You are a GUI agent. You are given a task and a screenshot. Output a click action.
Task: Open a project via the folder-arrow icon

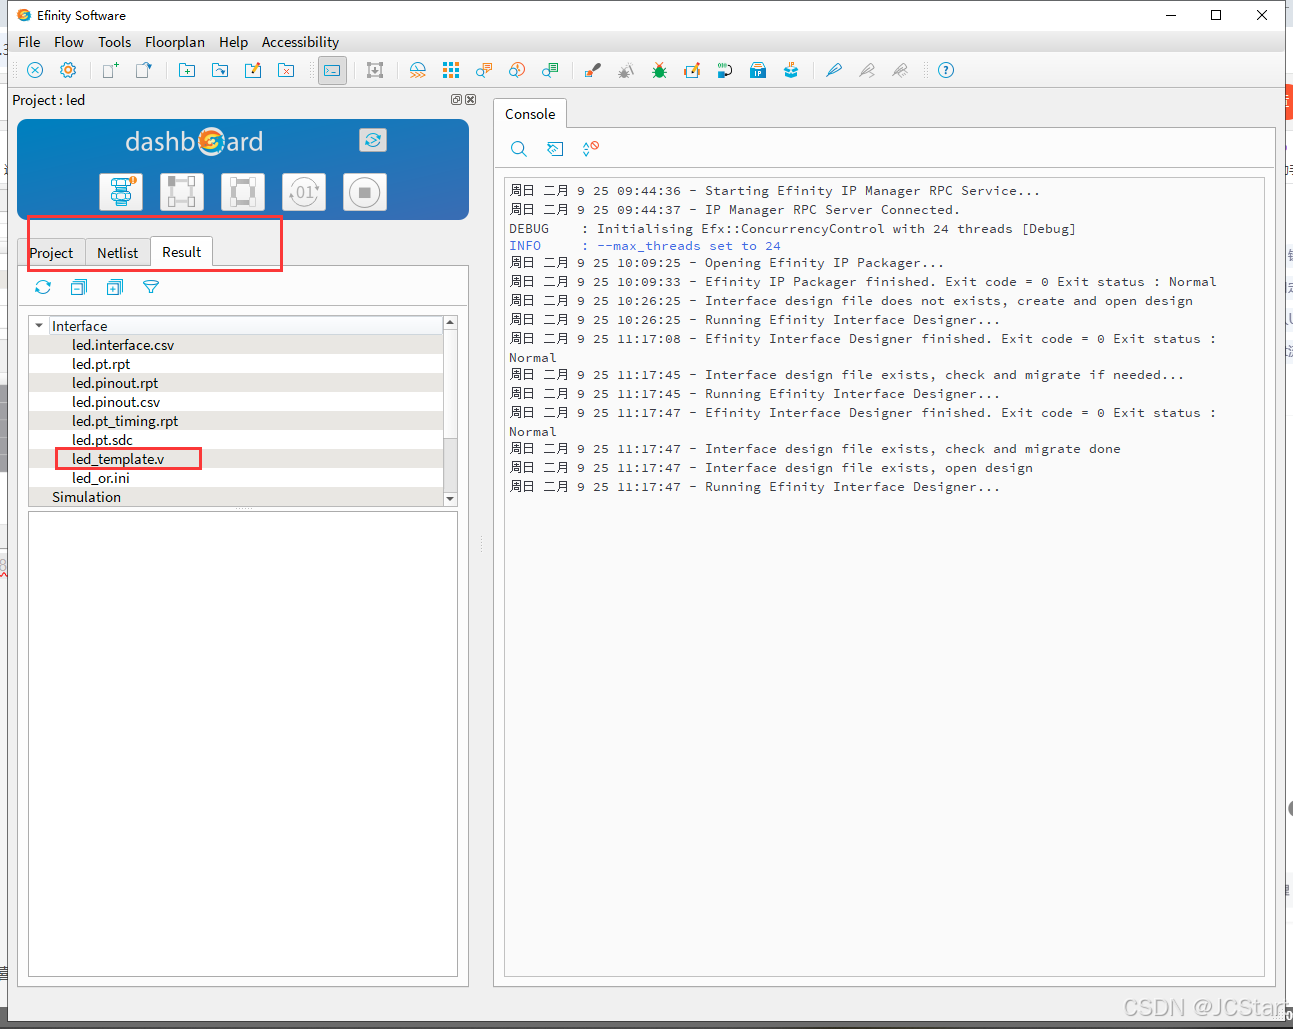(220, 70)
